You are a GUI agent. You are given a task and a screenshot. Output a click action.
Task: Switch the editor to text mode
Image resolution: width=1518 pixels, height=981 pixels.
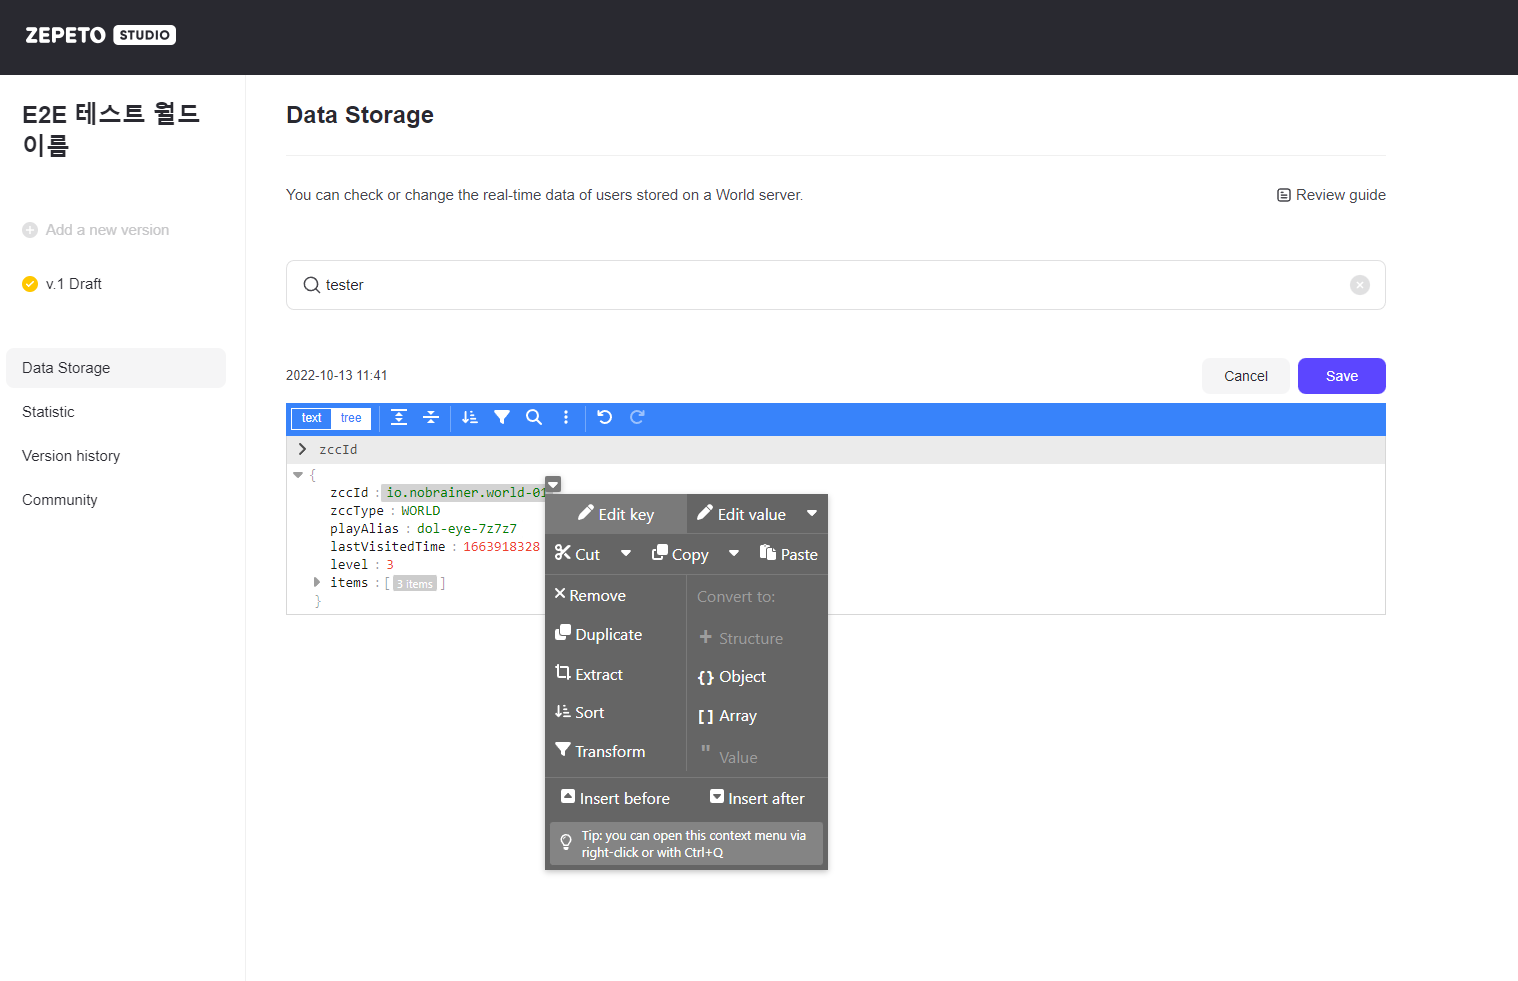(x=312, y=418)
